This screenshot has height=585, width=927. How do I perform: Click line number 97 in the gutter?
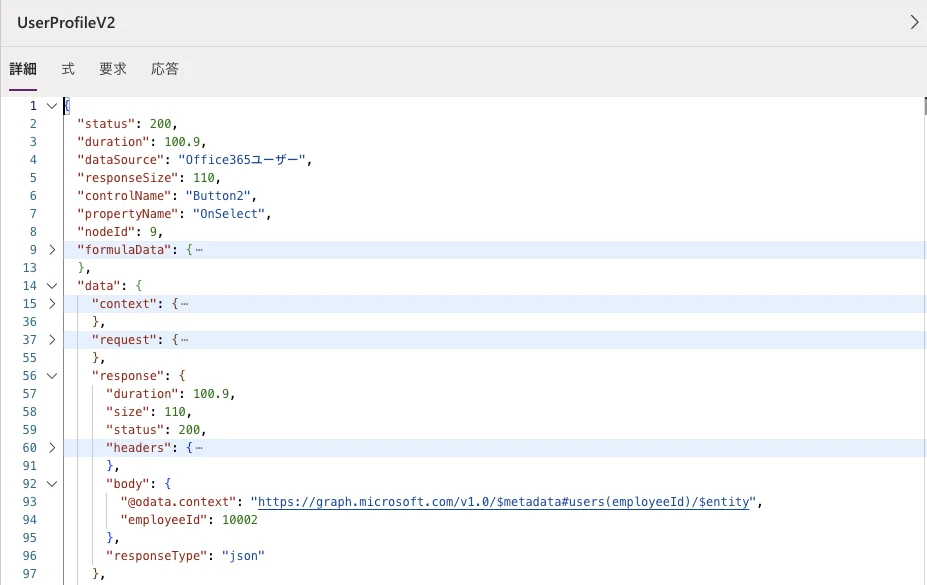(30, 574)
